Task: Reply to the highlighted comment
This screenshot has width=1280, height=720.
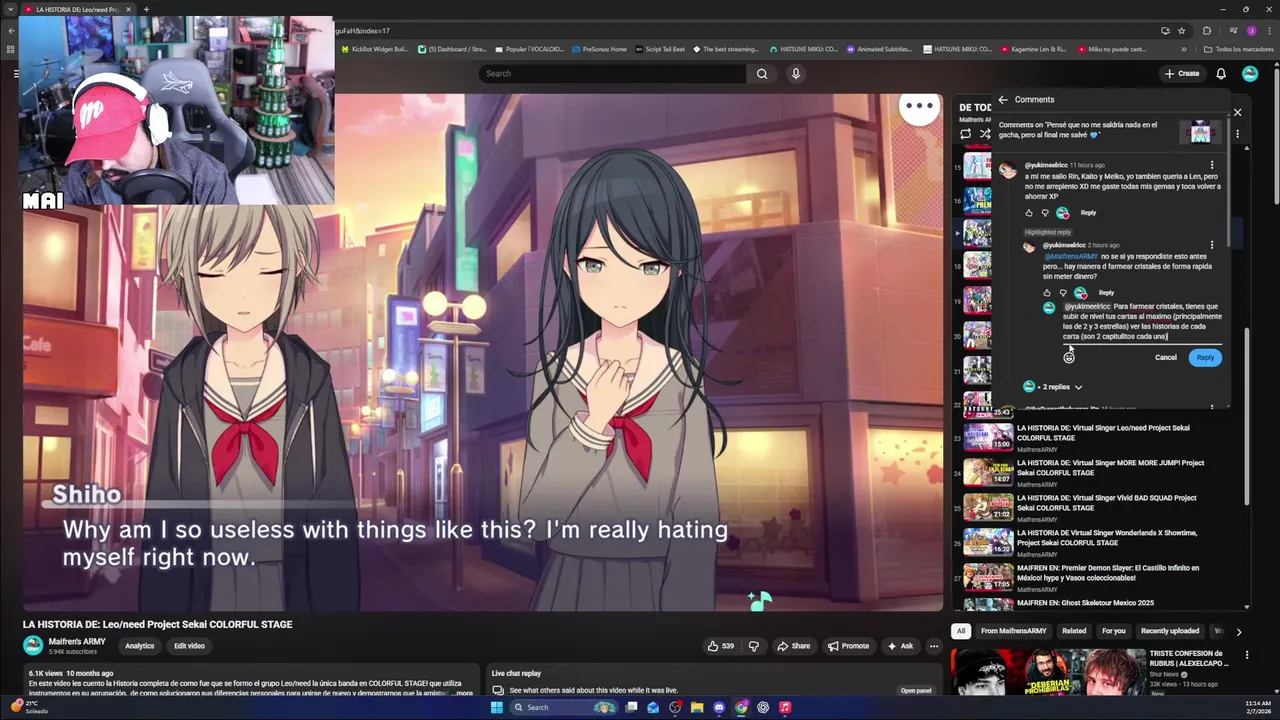Action: [x=1106, y=293]
